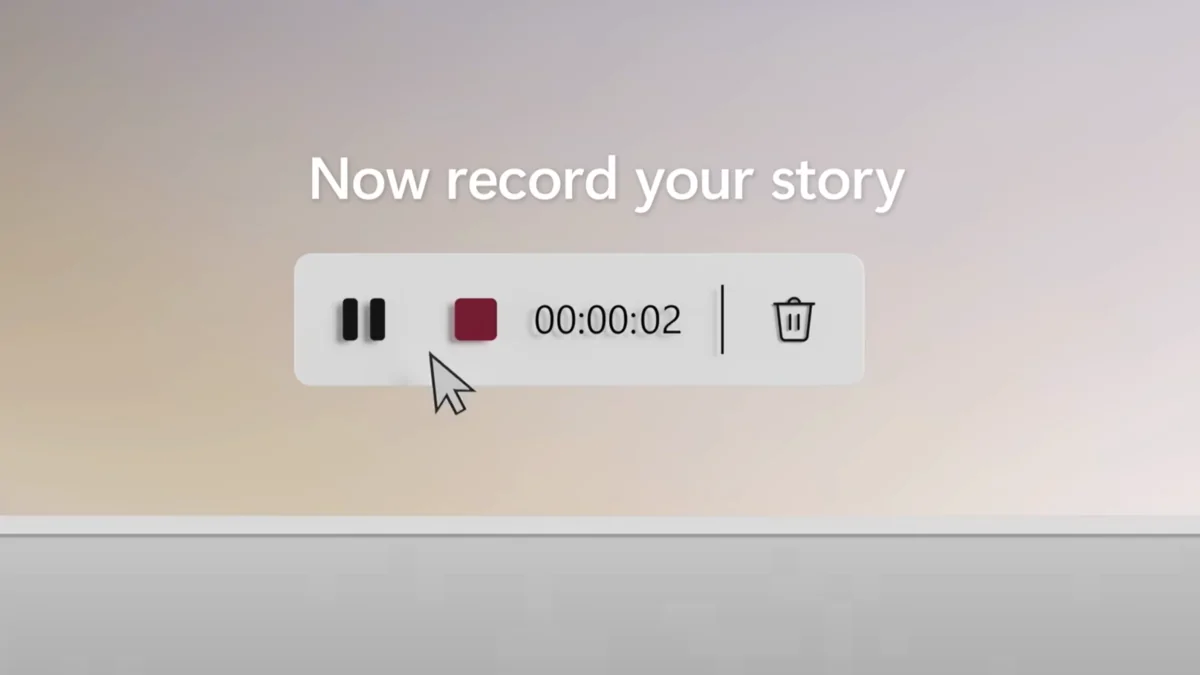Click the arrow cursor graphic below the toolbar
The image size is (1200, 675).
click(450, 382)
